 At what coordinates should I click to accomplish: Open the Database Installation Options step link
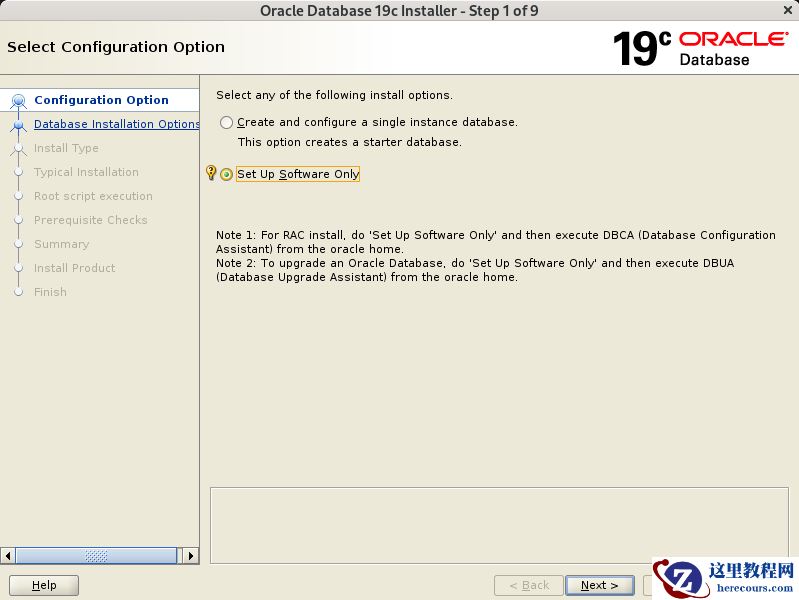click(x=116, y=124)
